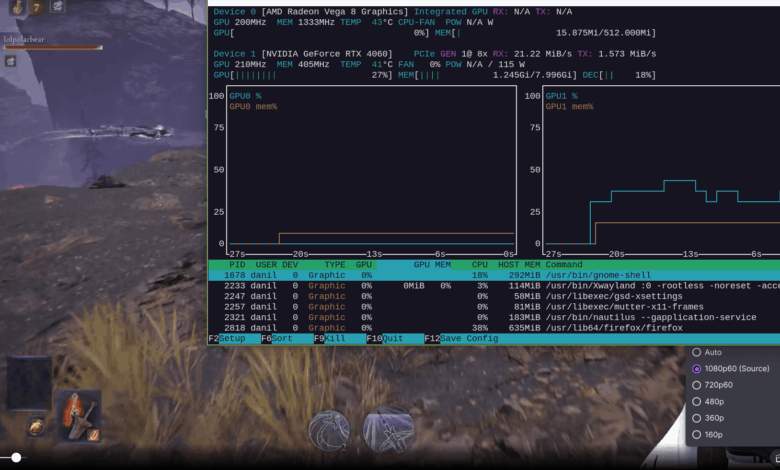Select the mutter-x11-frames process row

click(494, 306)
